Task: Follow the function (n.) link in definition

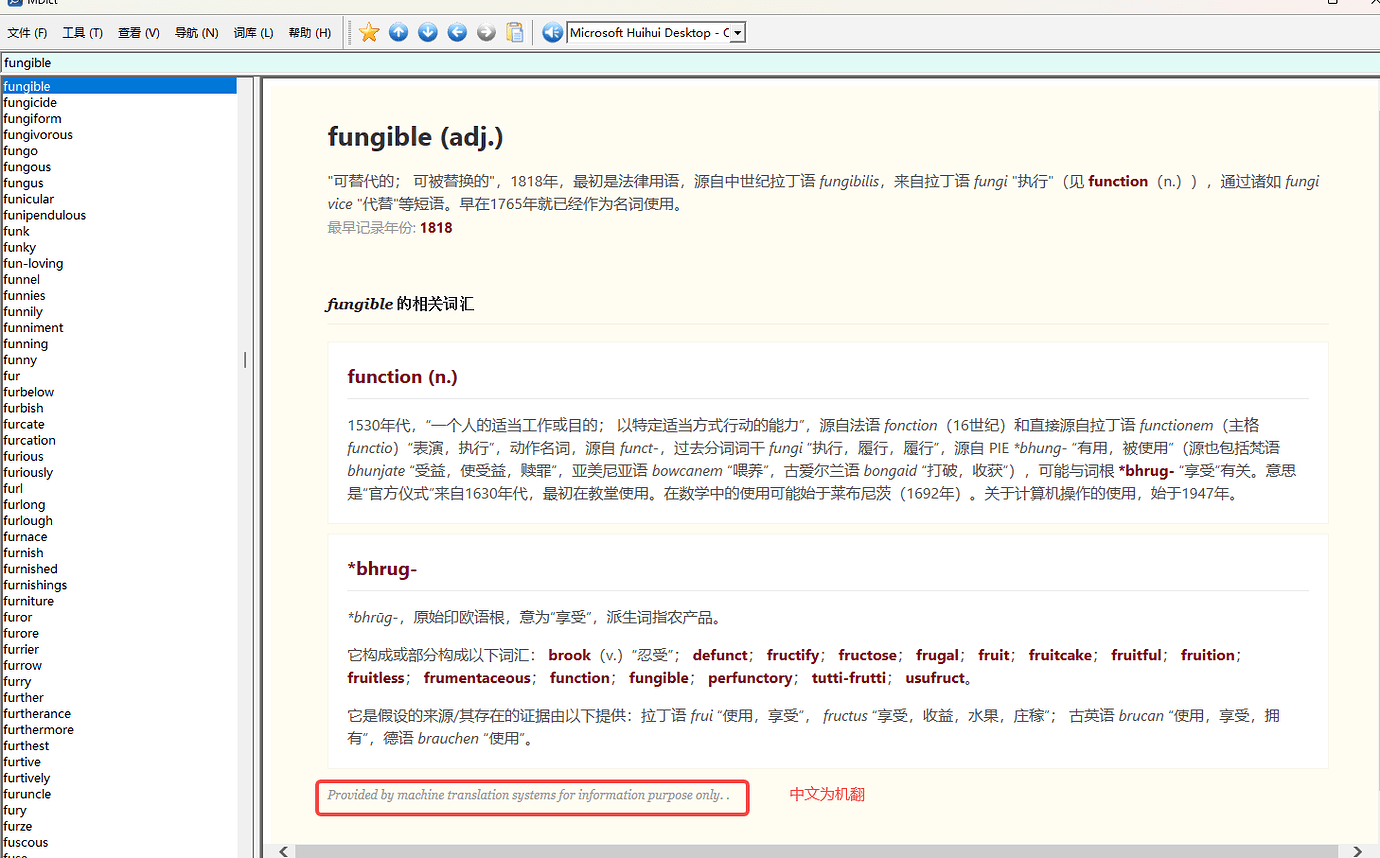Action: coord(1118,181)
